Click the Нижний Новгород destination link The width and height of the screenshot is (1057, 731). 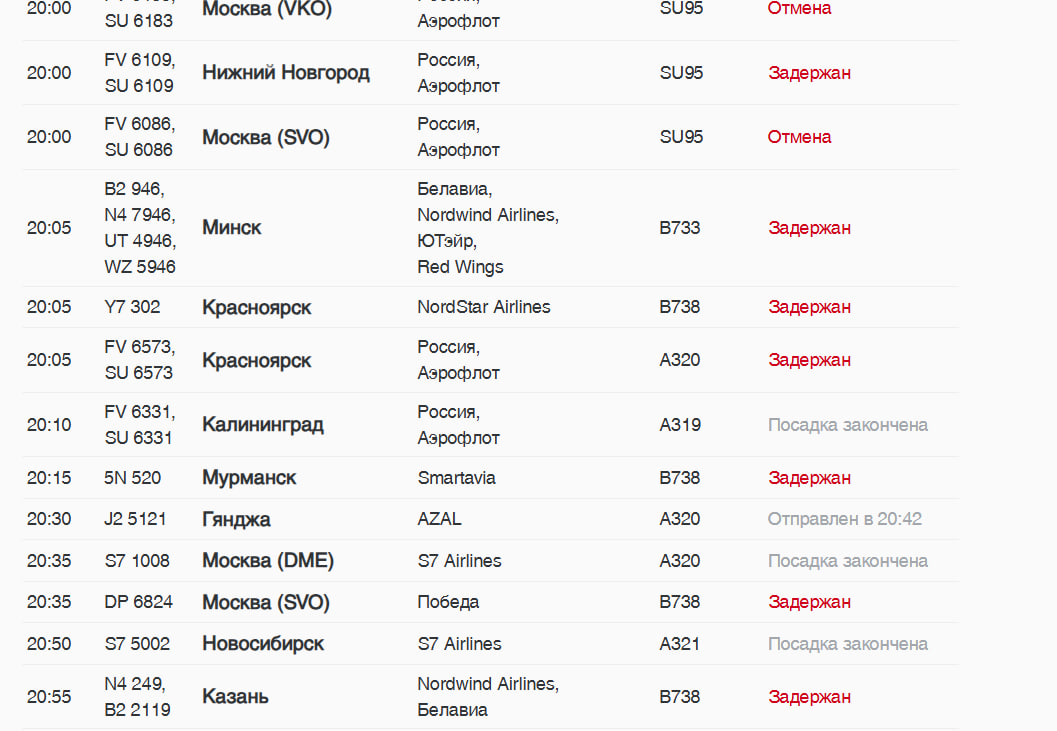pos(286,73)
